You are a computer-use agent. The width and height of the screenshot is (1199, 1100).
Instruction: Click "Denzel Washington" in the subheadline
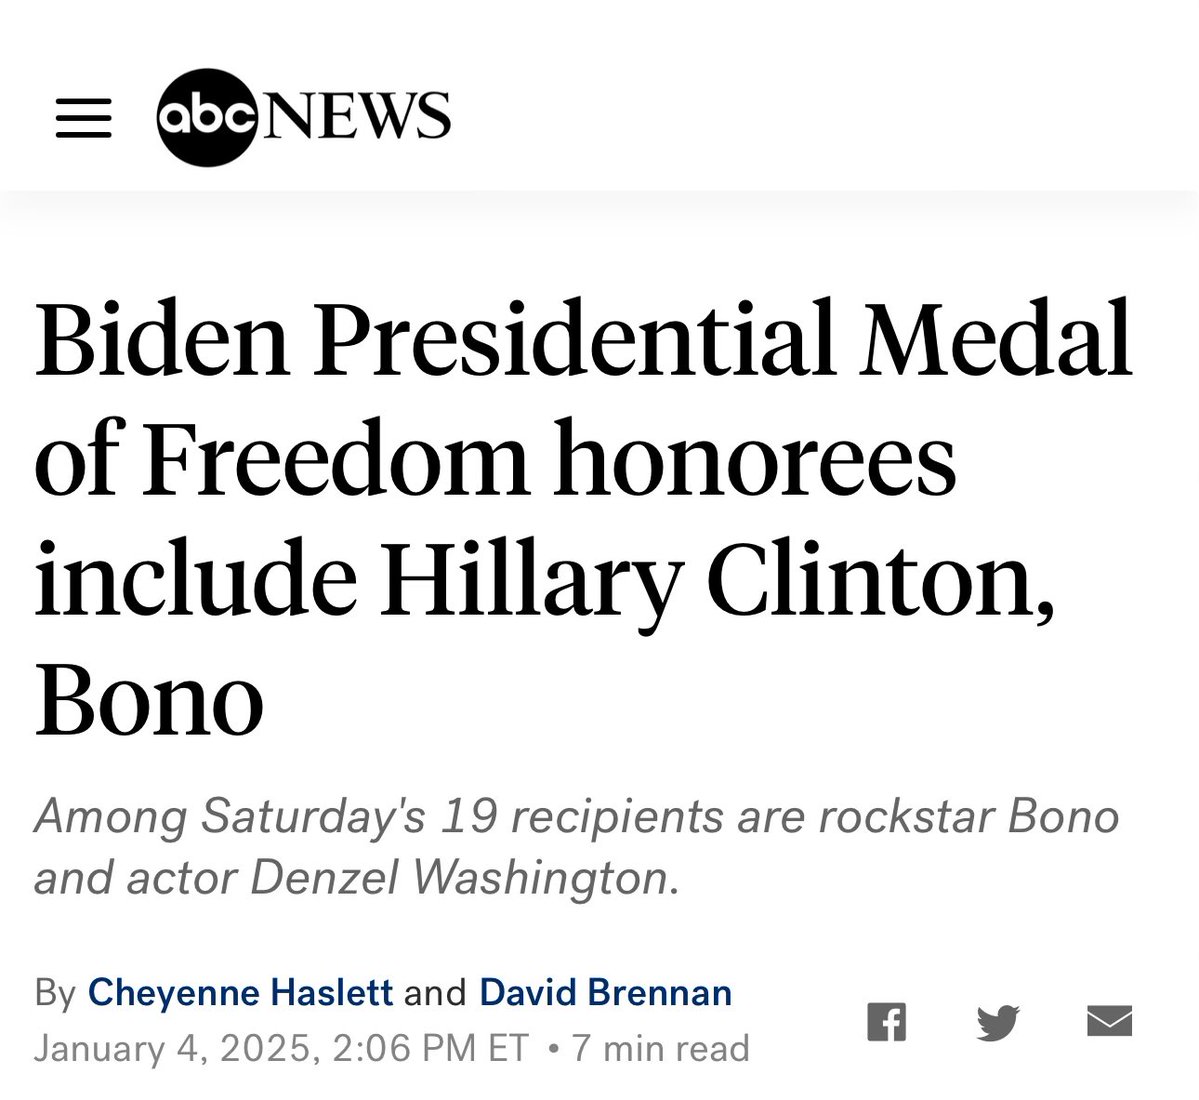coord(458,878)
